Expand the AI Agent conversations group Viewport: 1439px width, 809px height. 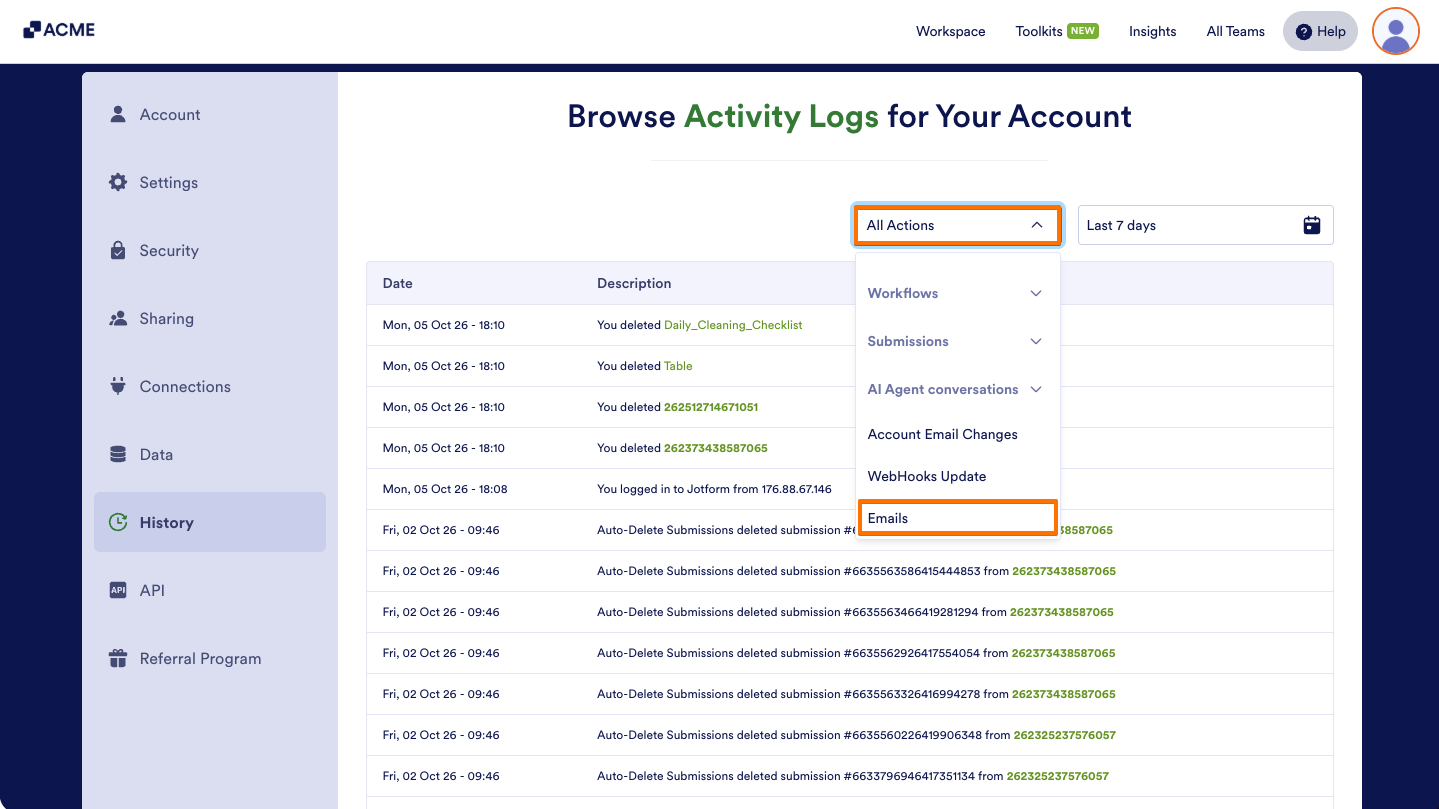956,389
